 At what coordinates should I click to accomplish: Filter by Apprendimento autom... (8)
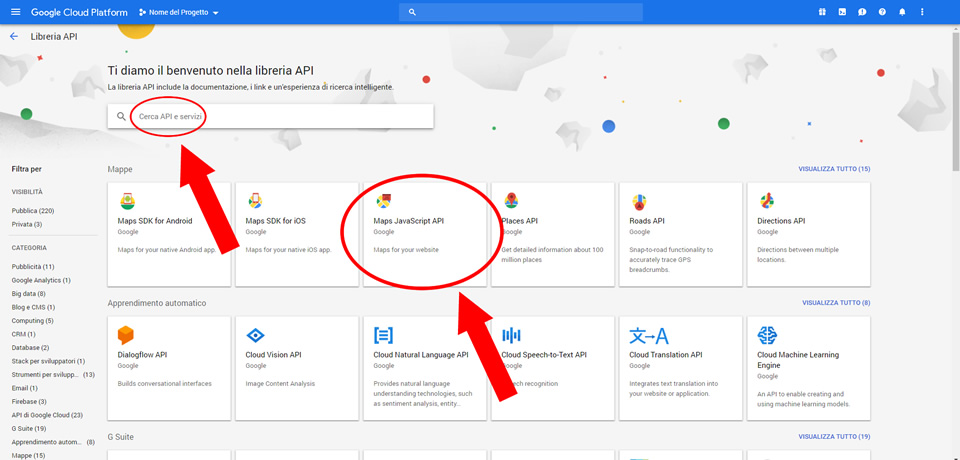53,442
